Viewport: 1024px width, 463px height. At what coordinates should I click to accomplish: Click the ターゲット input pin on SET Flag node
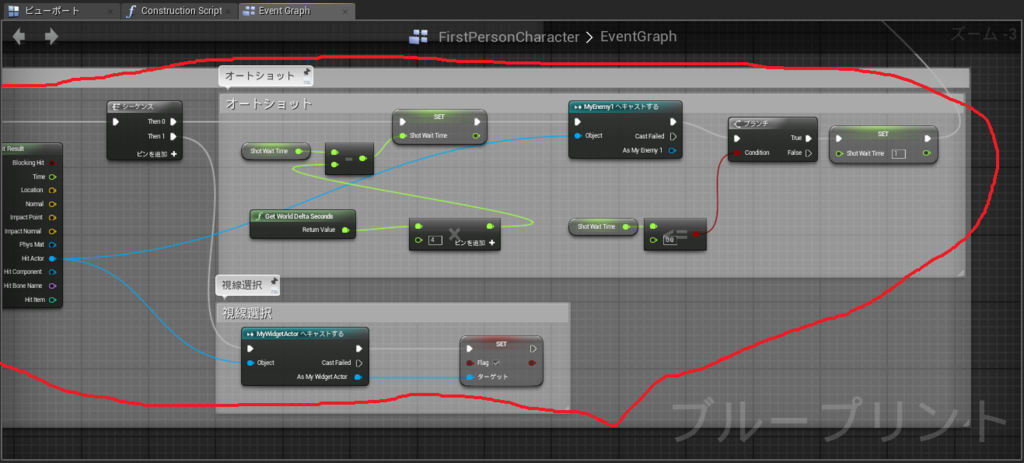tap(470, 377)
